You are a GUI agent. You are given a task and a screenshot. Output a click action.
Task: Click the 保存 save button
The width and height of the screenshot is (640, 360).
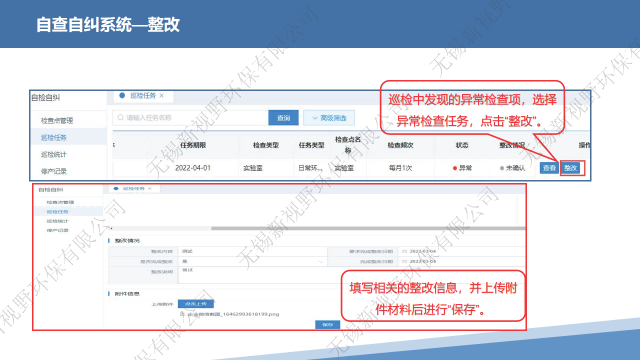click(327, 325)
